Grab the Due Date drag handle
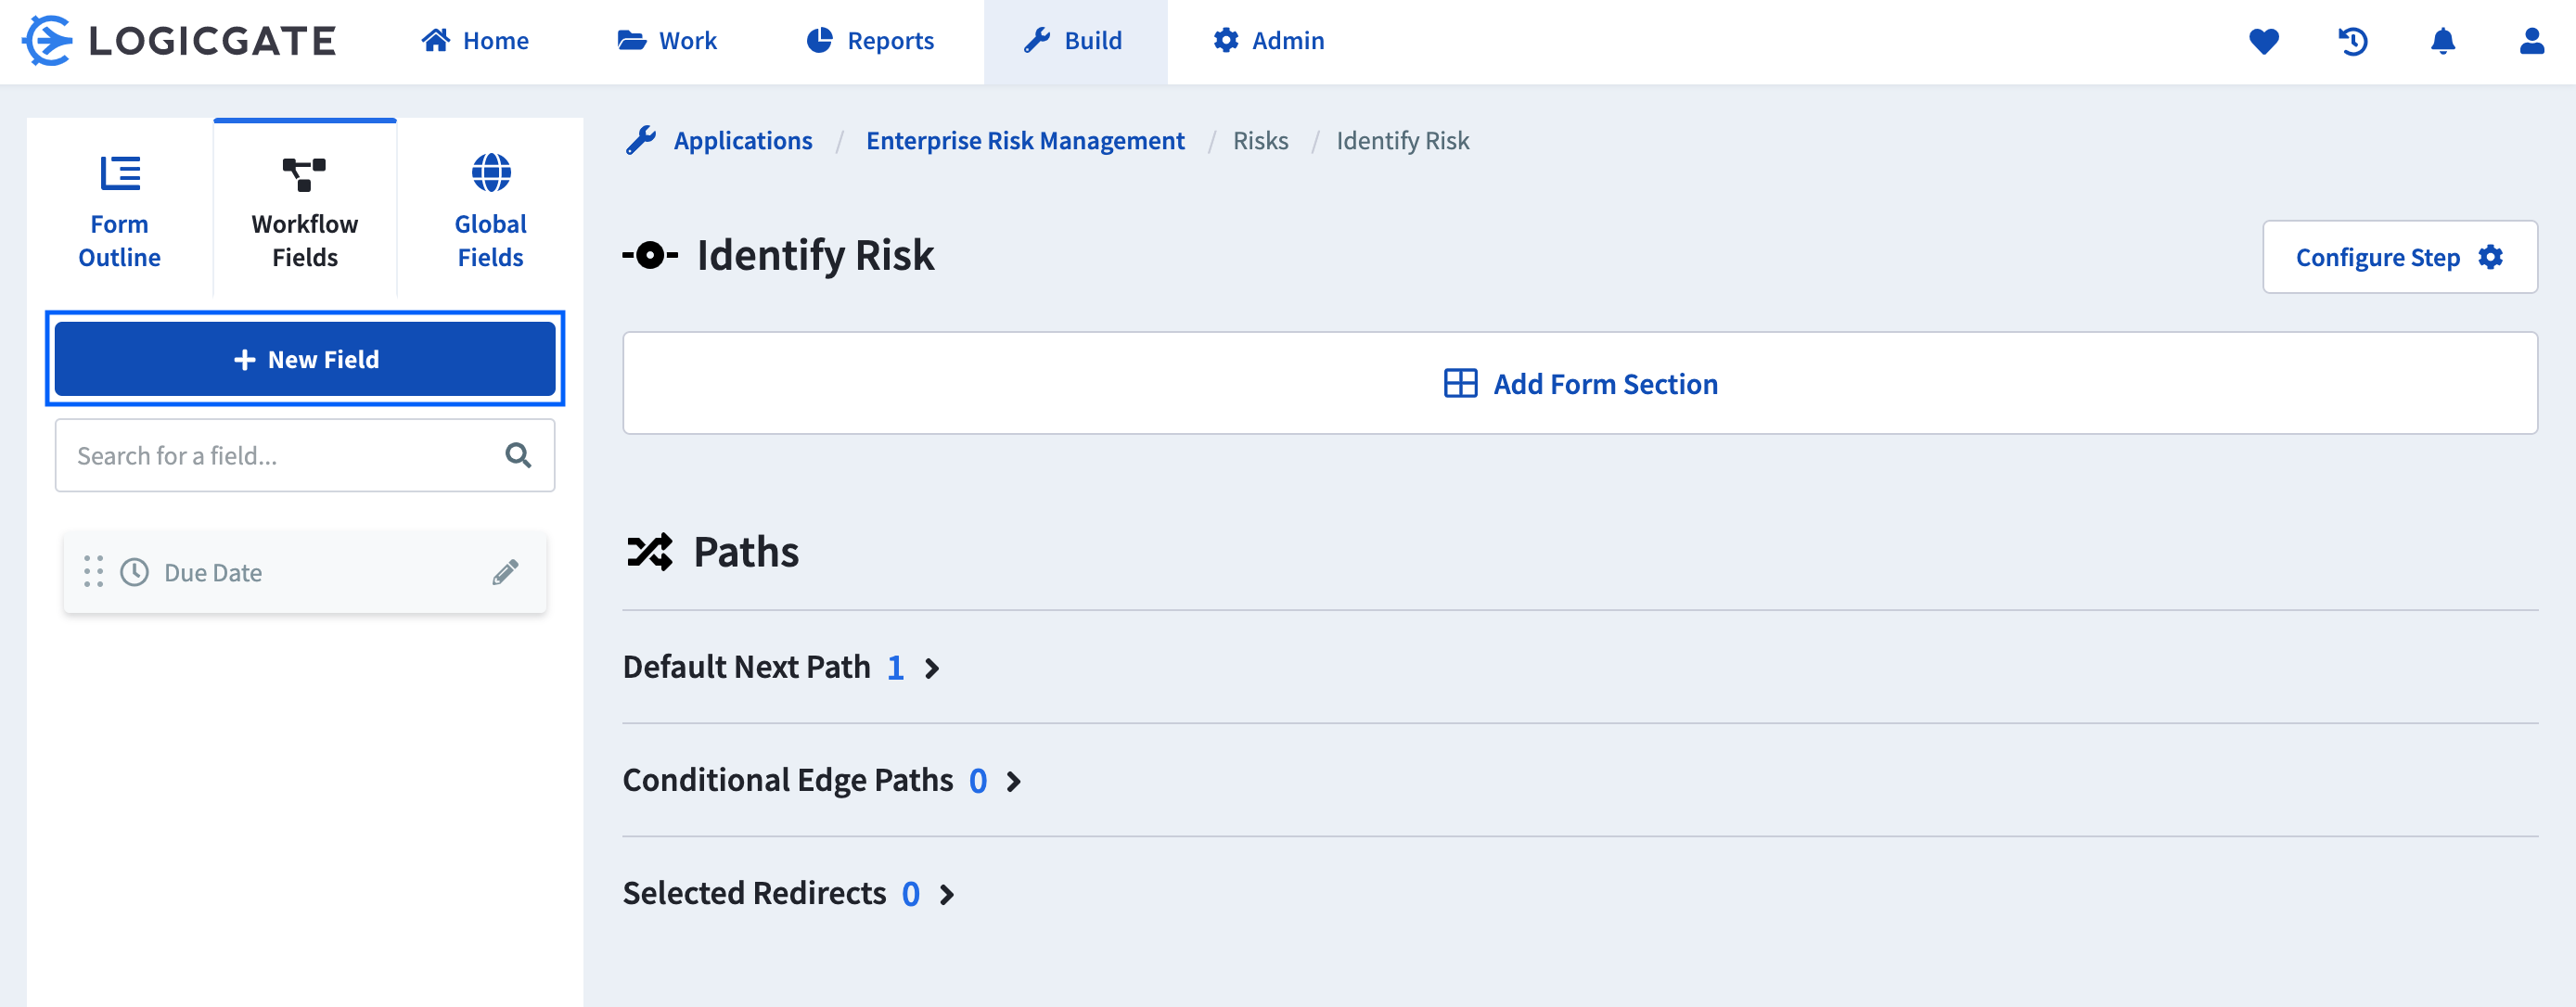Viewport: 2576px width, 1007px height. (93, 572)
